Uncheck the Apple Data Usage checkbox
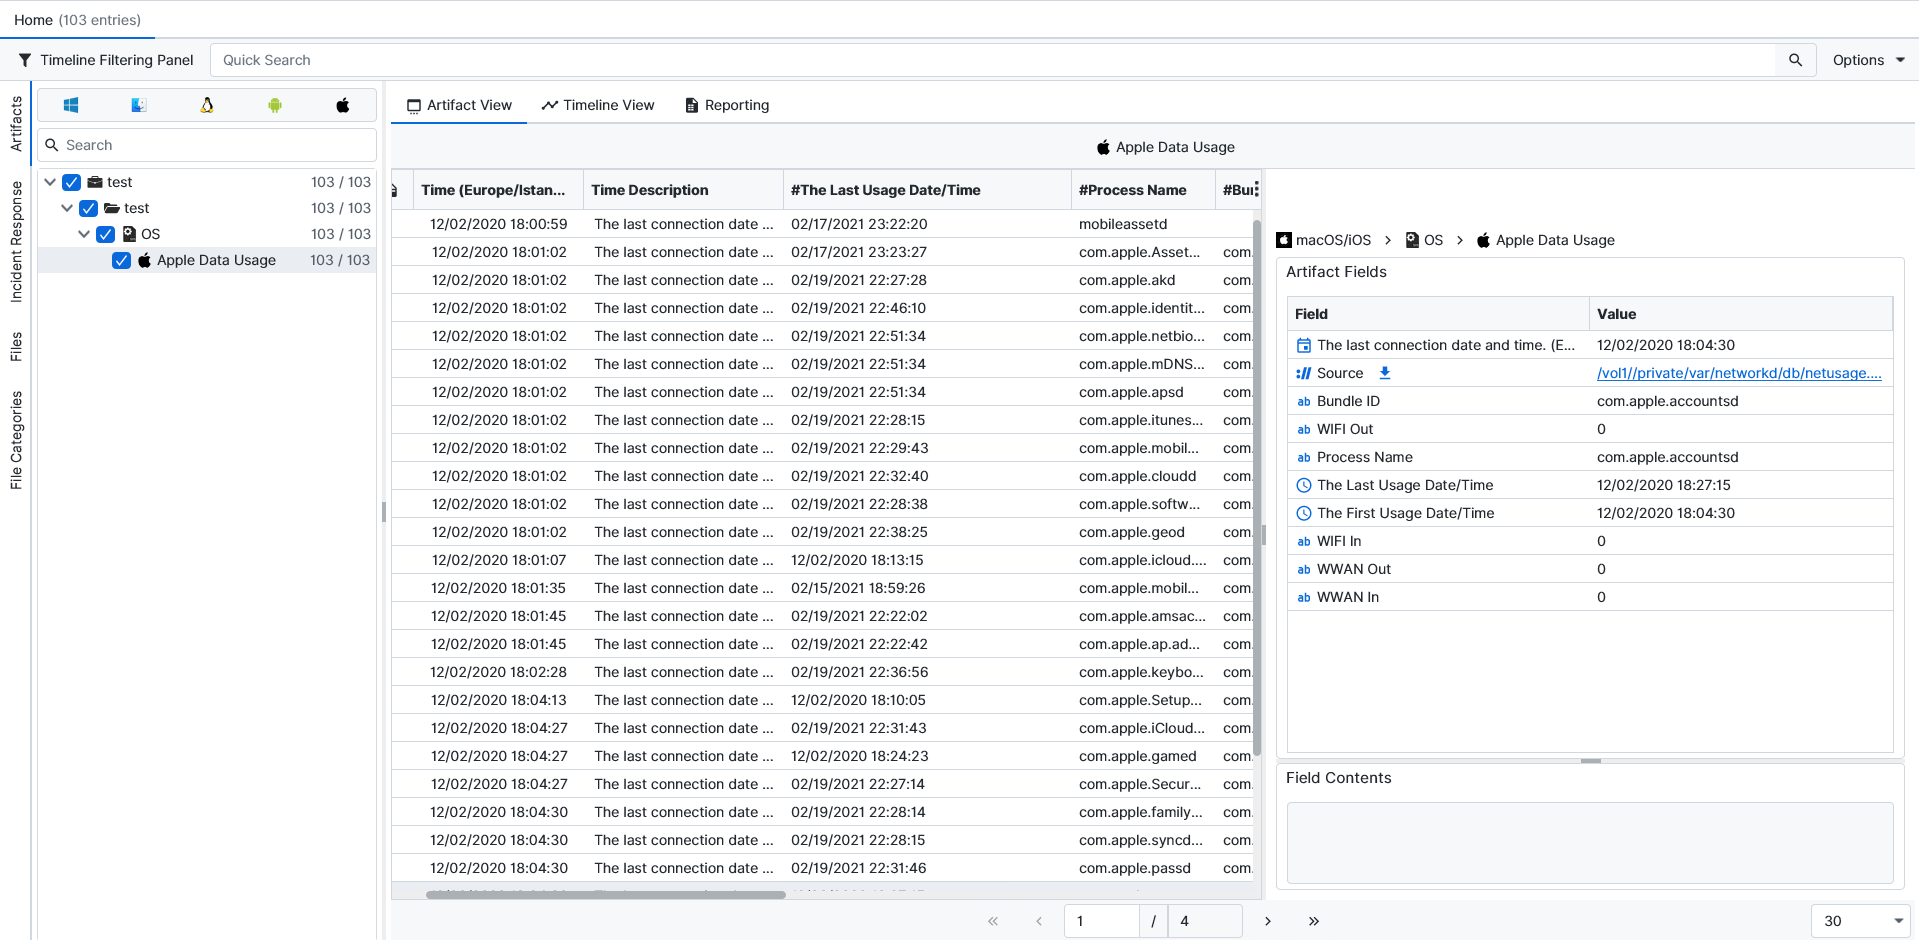Viewport: 1919px width, 940px height. click(x=122, y=260)
